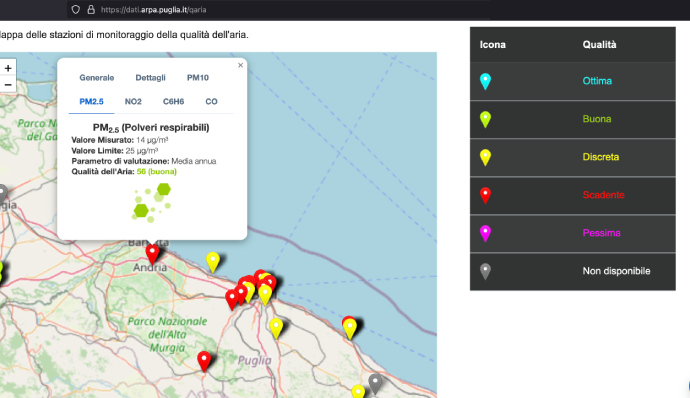Switch to the C6H6 tab
The height and width of the screenshot is (398, 690).
[x=173, y=101]
